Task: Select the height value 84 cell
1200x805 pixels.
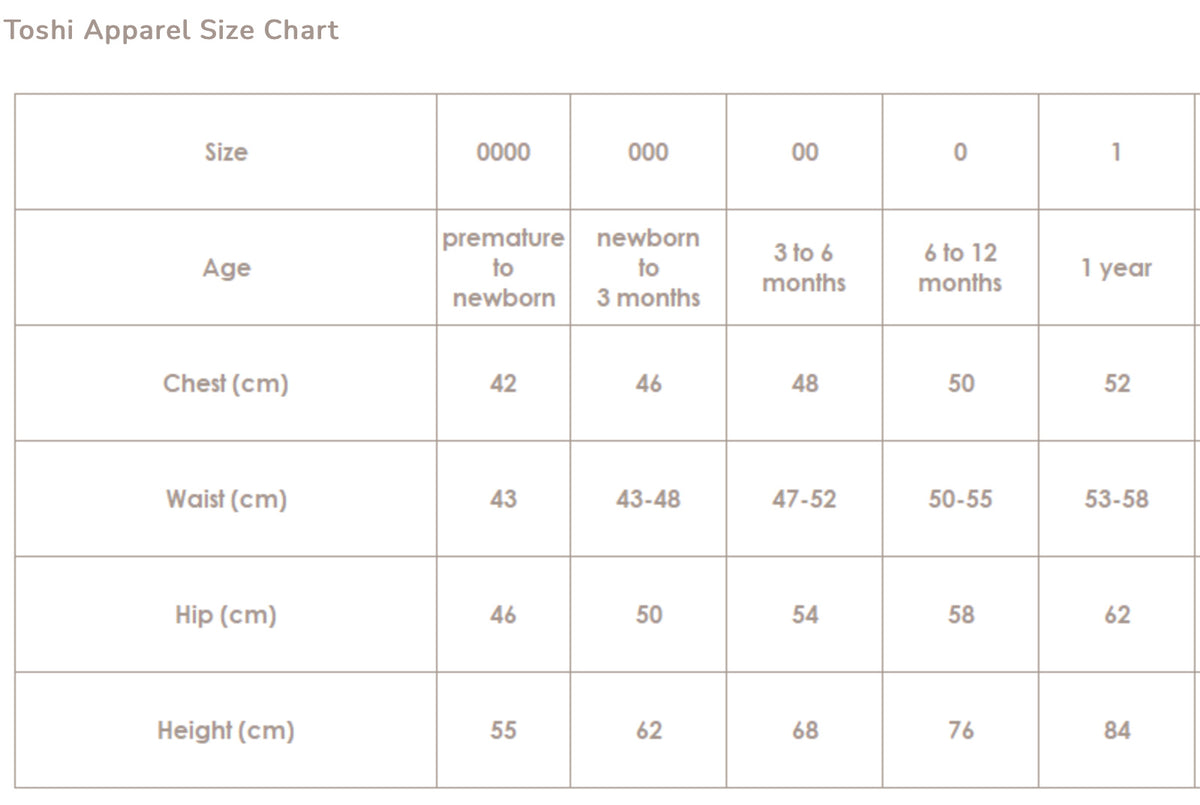Action: click(x=1116, y=731)
